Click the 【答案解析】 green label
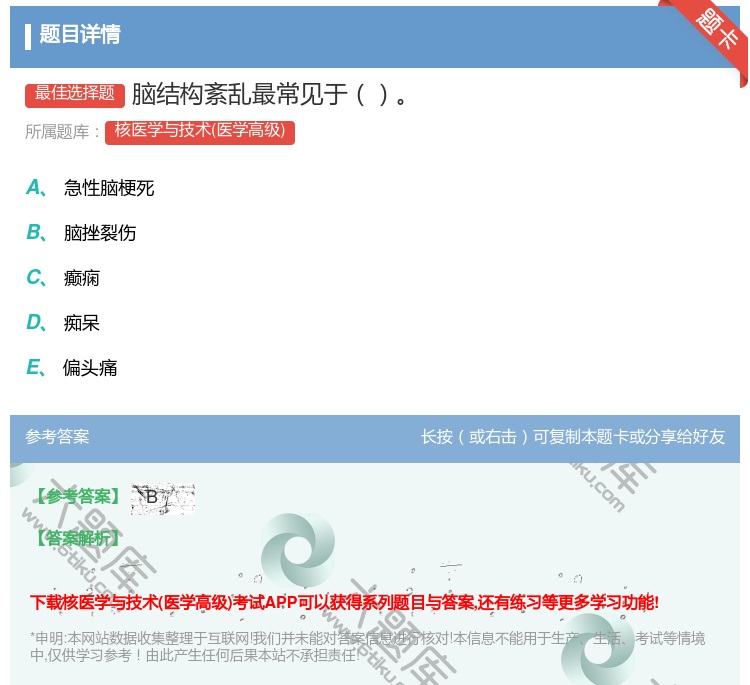Screen dimensions: 750x685 [79, 538]
